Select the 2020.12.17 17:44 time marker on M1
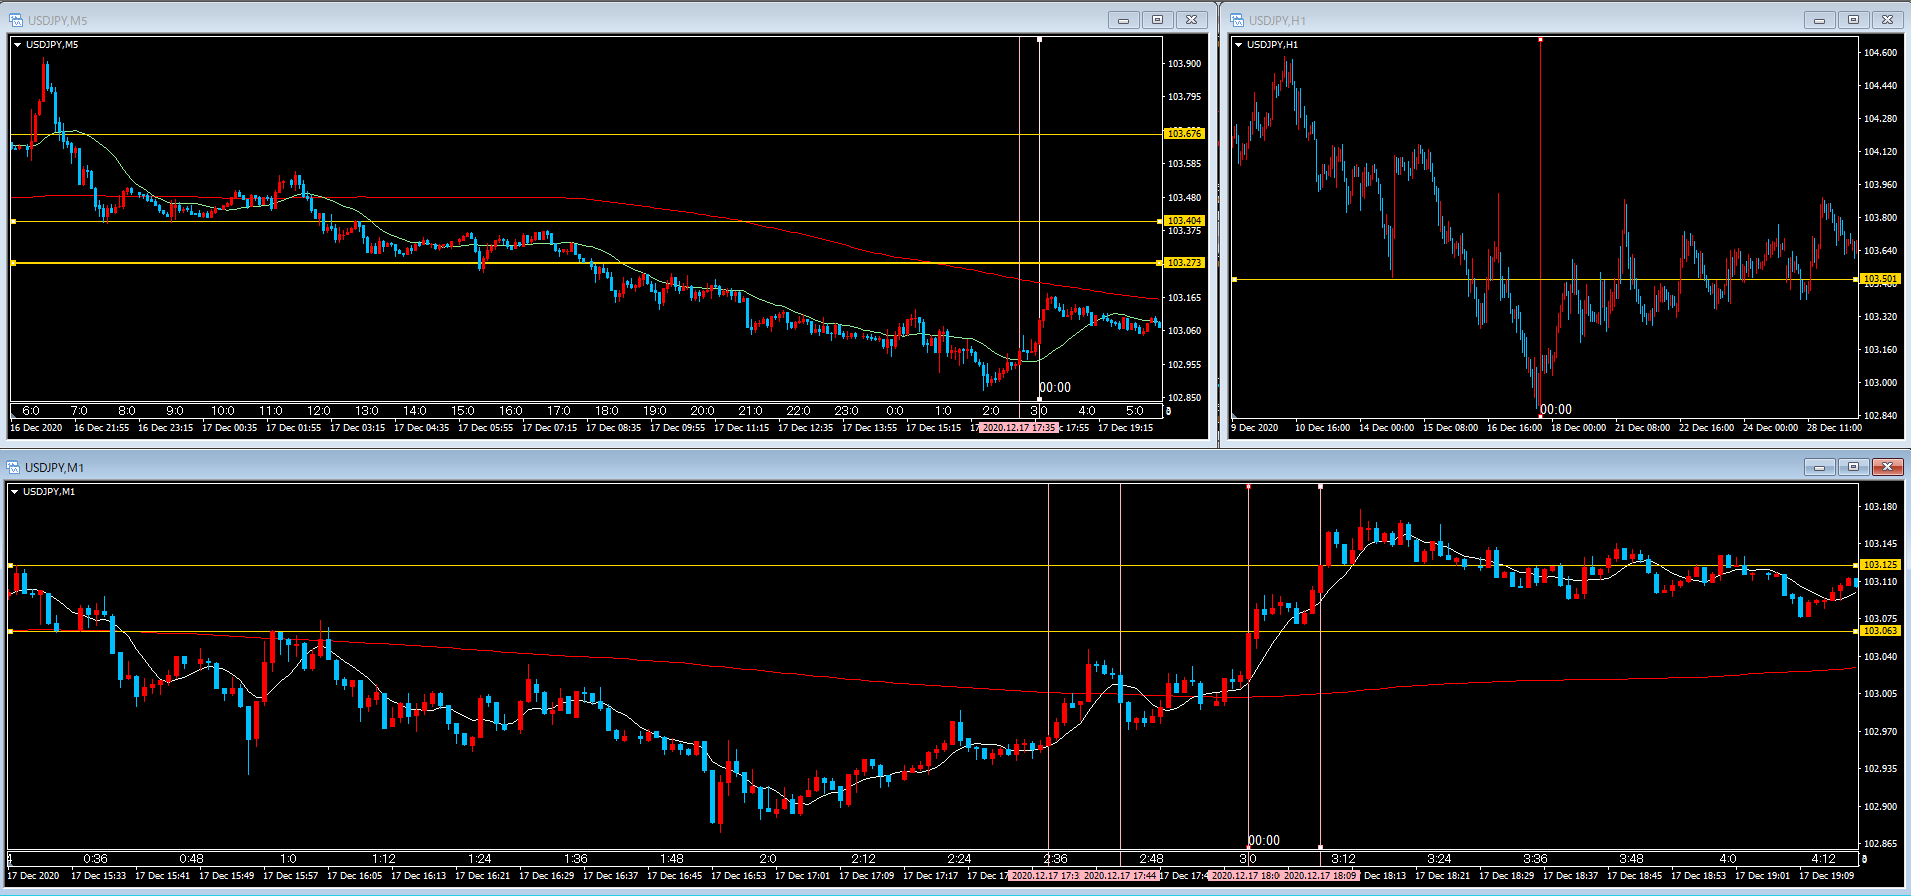1911x896 pixels. coord(1120,876)
